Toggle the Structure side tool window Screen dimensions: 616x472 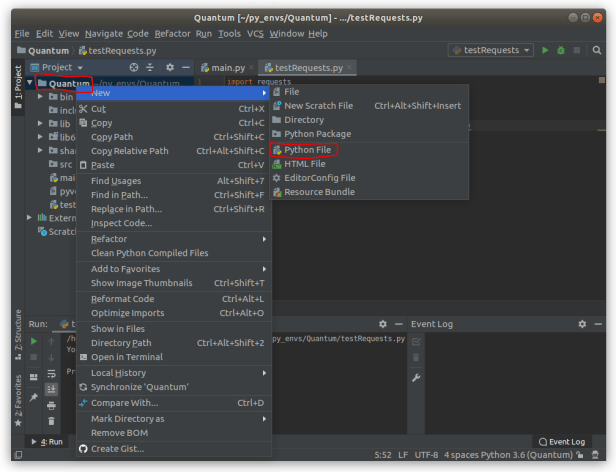click(x=17, y=334)
